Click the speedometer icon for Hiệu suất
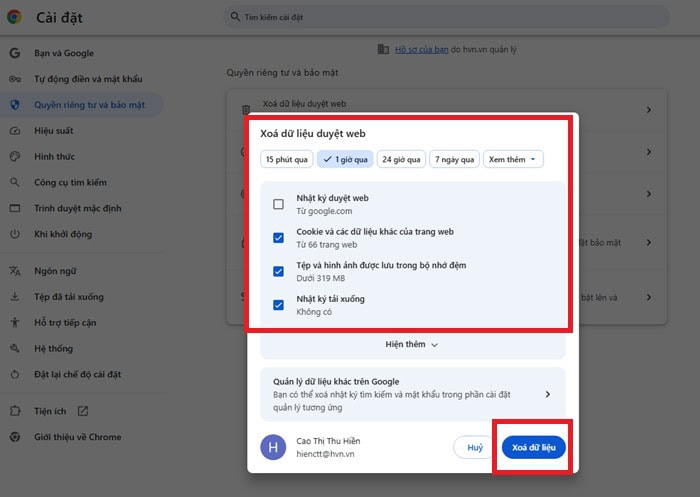Image resolution: width=700 pixels, height=497 pixels. point(15,131)
